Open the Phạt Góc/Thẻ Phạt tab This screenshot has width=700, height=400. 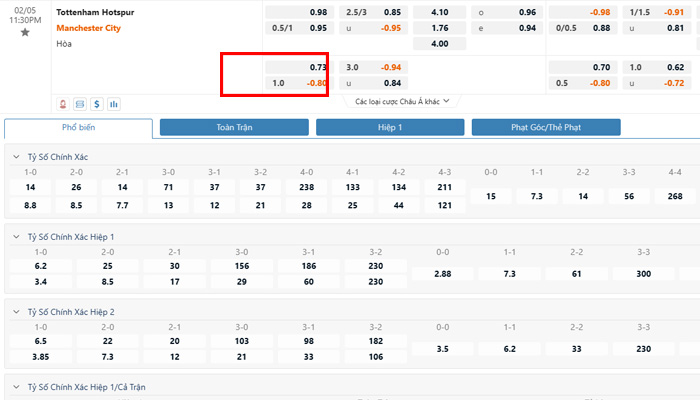pyautogui.click(x=546, y=128)
